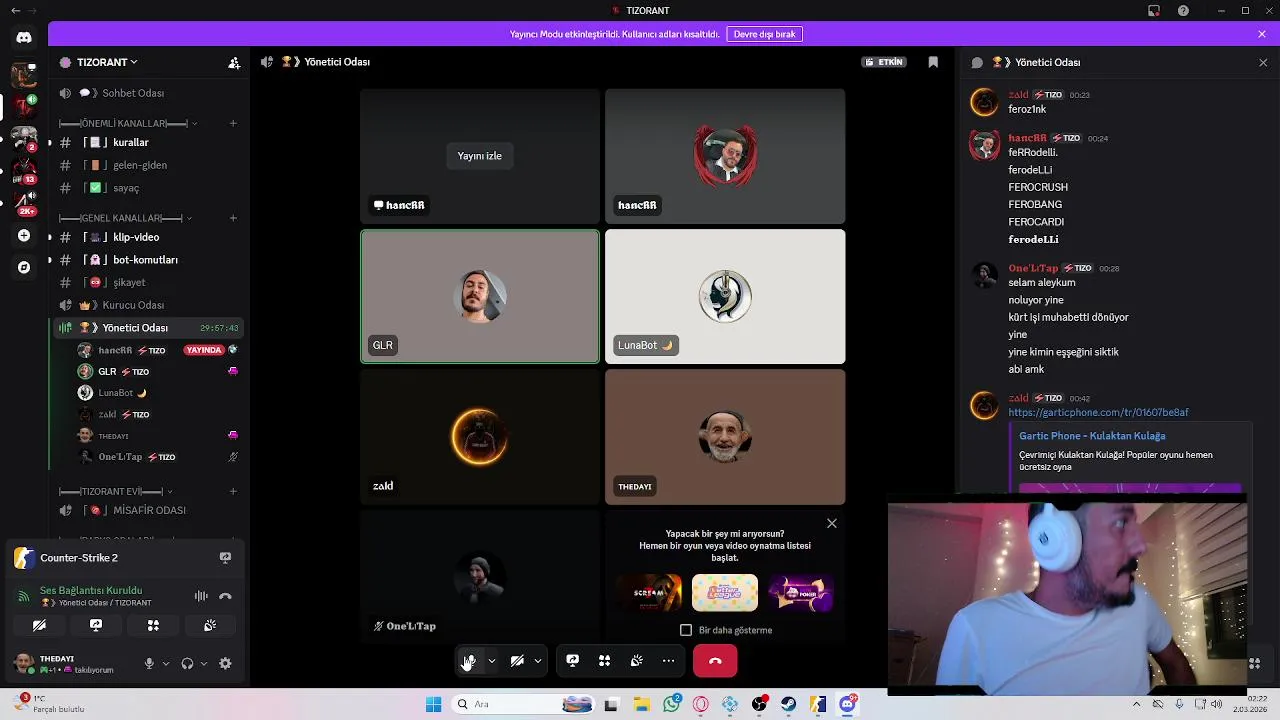Open more call options ellipsis
Screen dimensions: 1280x720
coord(669,661)
